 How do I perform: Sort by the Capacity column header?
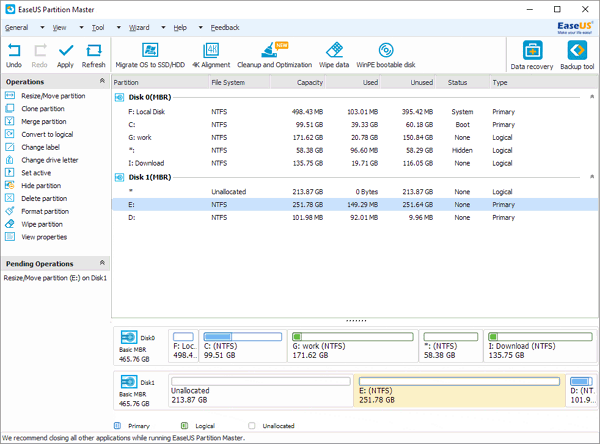(298, 82)
